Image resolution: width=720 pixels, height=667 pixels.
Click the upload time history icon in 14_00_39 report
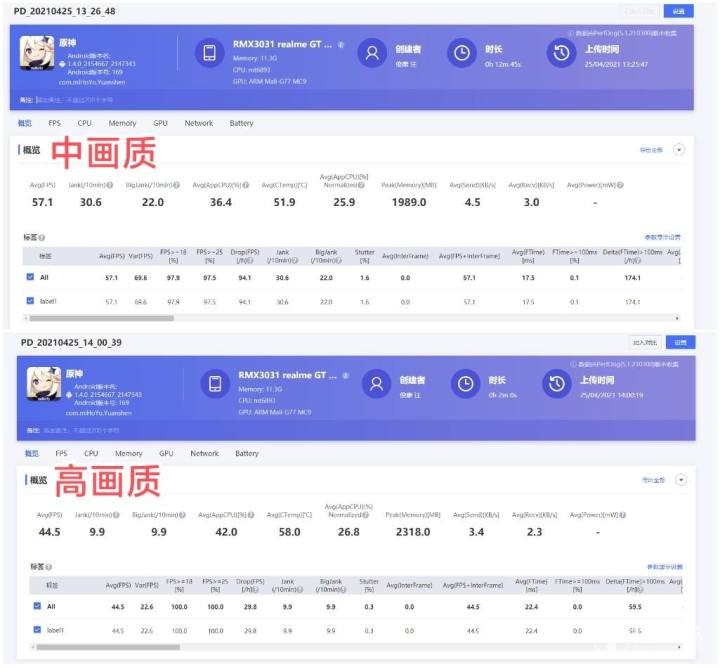click(557, 384)
